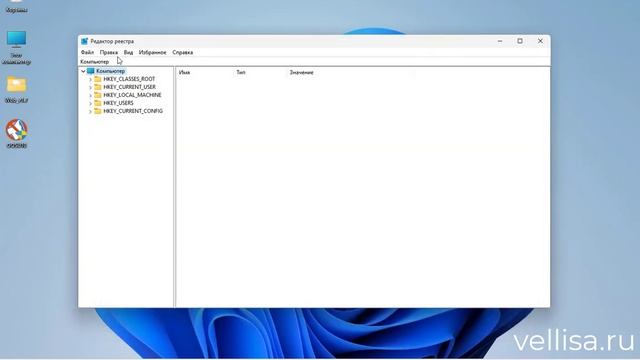
Task: Select the Компьютер label in tree
Action: pyautogui.click(x=110, y=71)
